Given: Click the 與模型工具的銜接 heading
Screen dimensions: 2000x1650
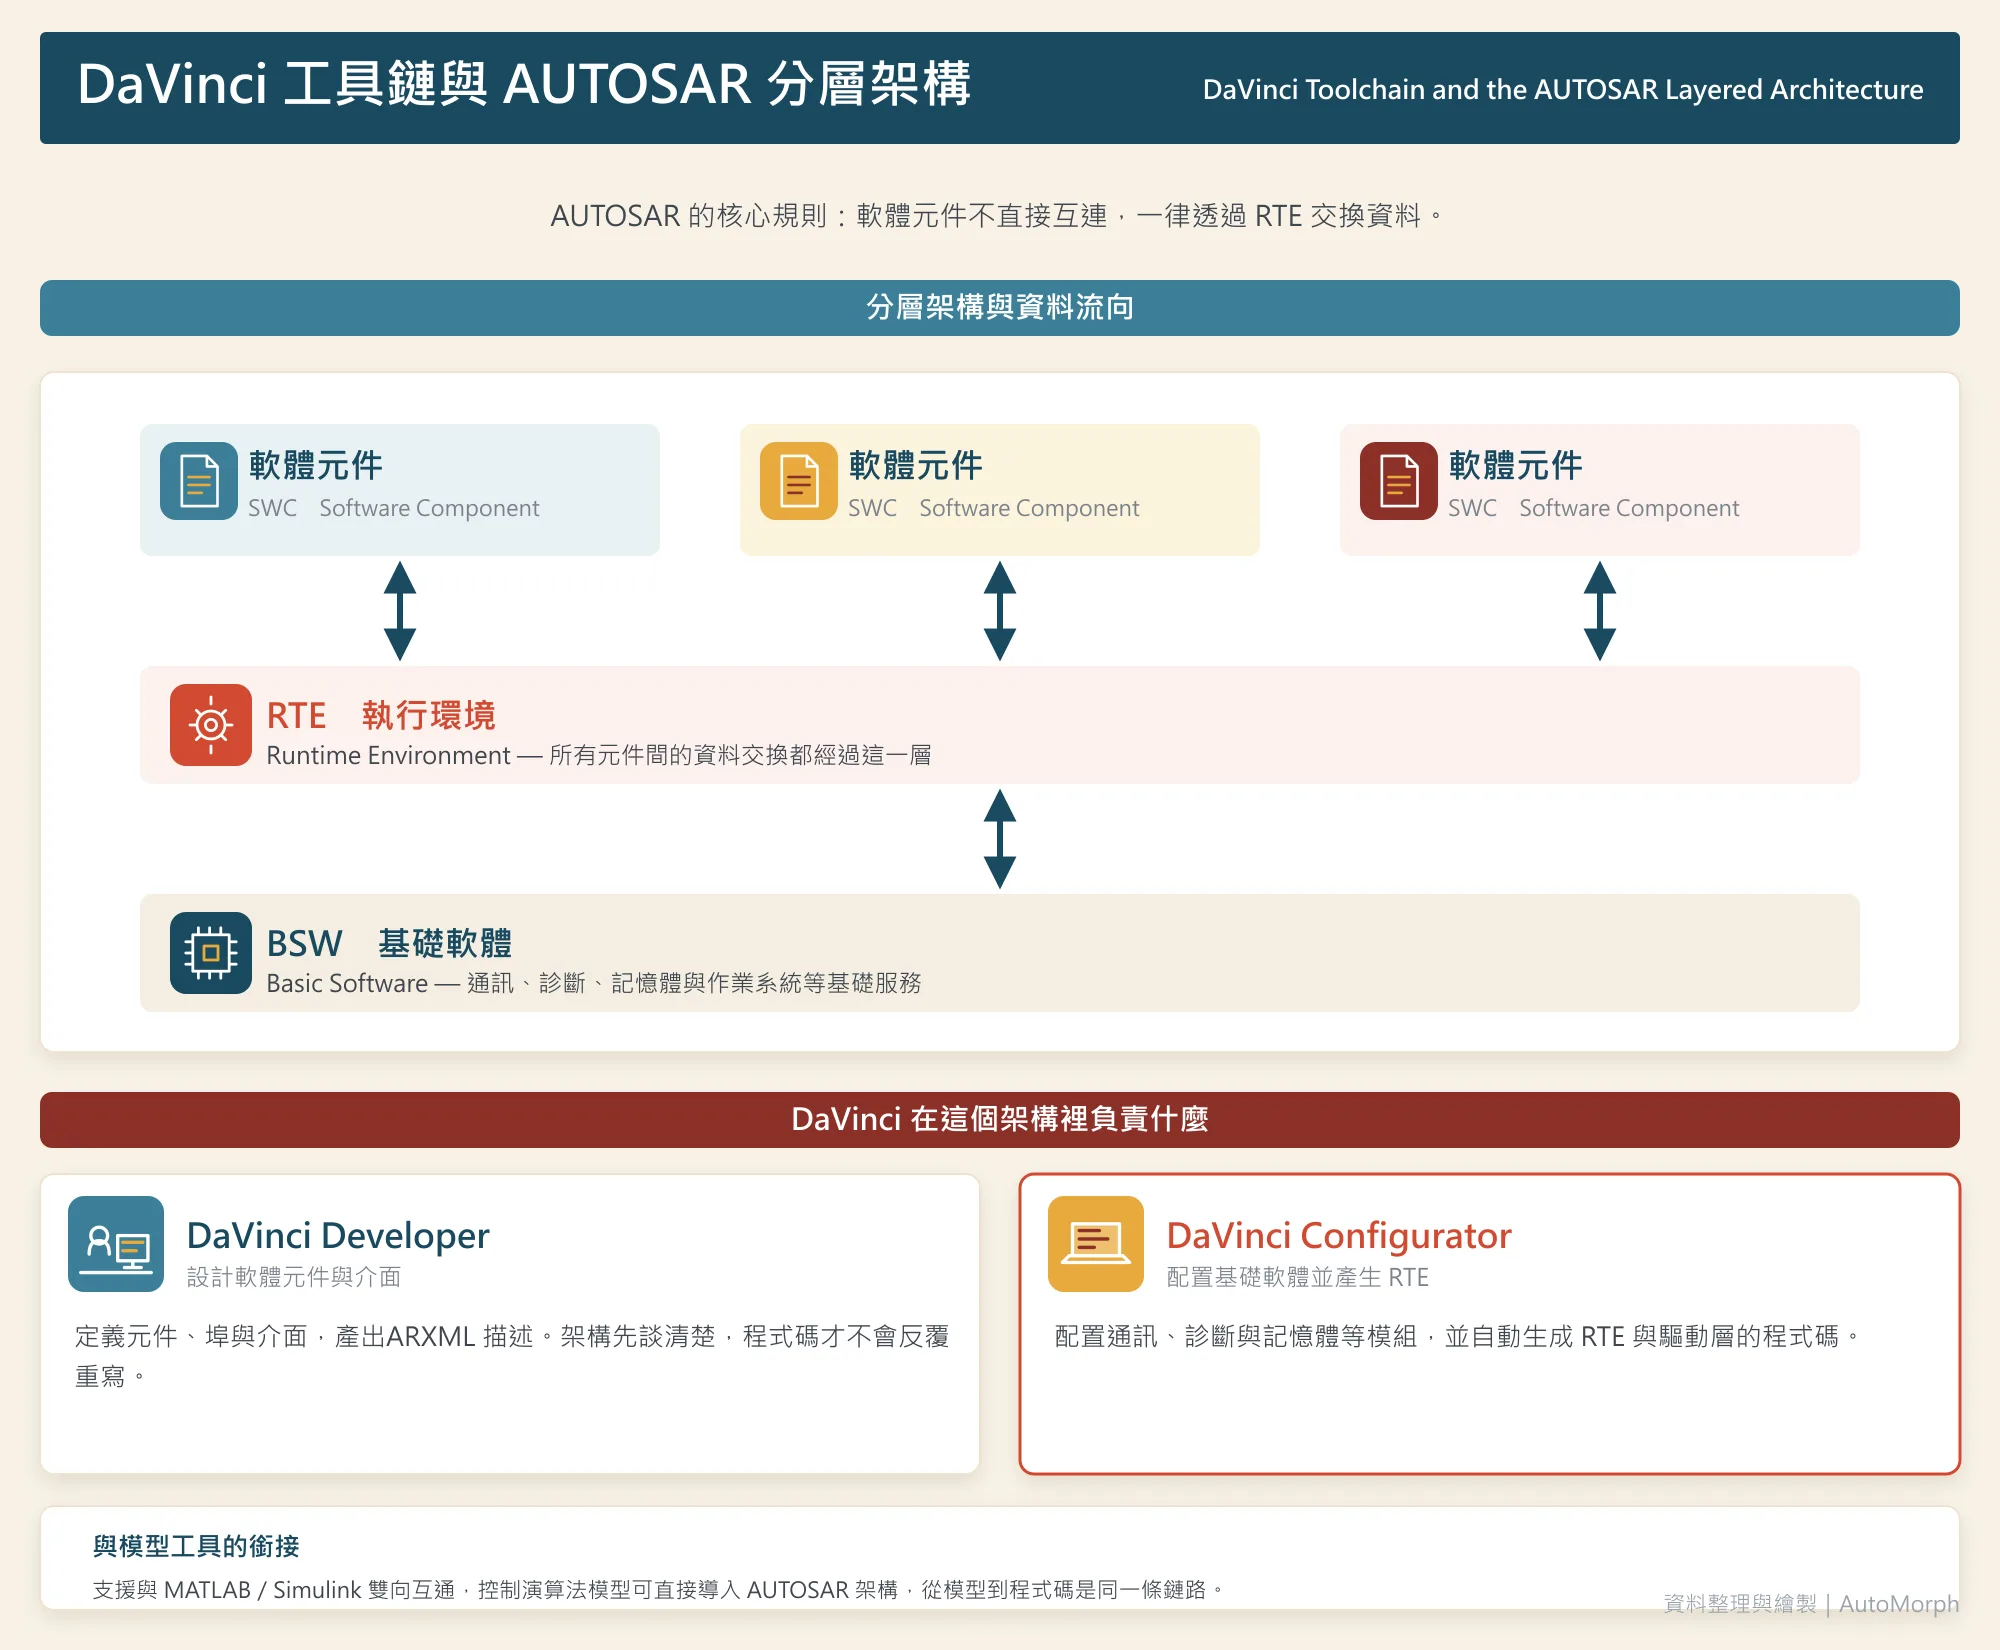Looking at the screenshot, I should click(196, 1546).
